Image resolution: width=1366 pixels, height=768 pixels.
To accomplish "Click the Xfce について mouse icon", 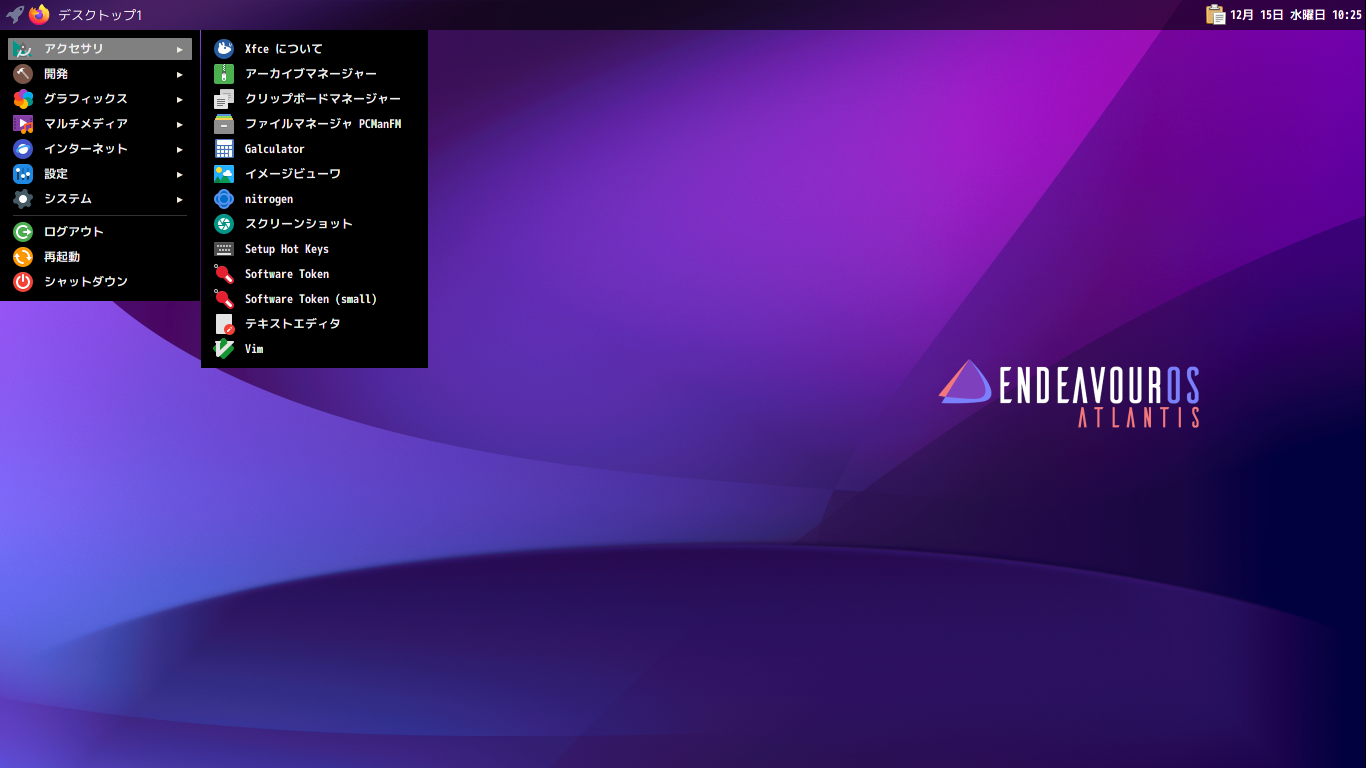I will click(x=224, y=48).
